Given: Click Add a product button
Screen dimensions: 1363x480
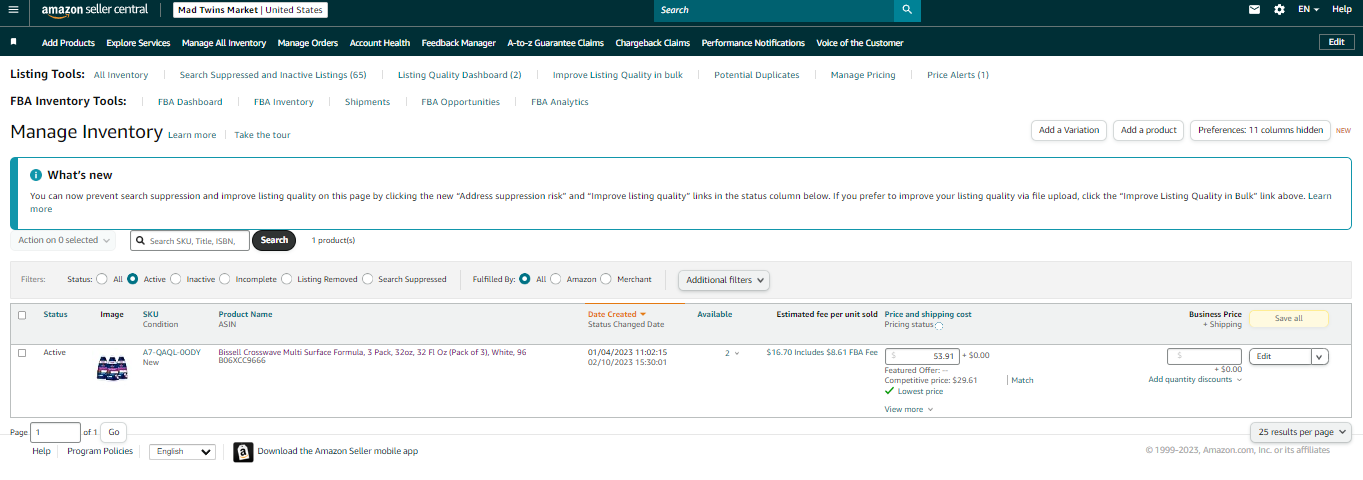Looking at the screenshot, I should 1149,130.
